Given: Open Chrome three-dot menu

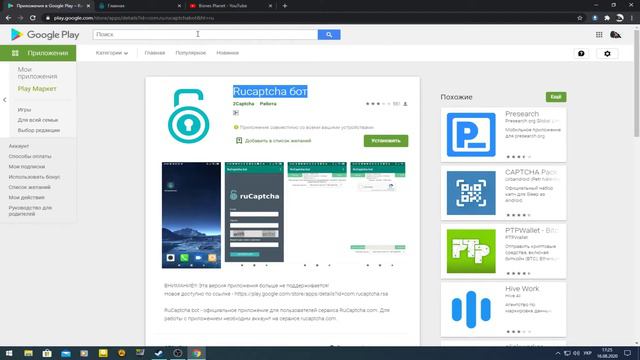Looking at the screenshot, I should click(x=632, y=18).
